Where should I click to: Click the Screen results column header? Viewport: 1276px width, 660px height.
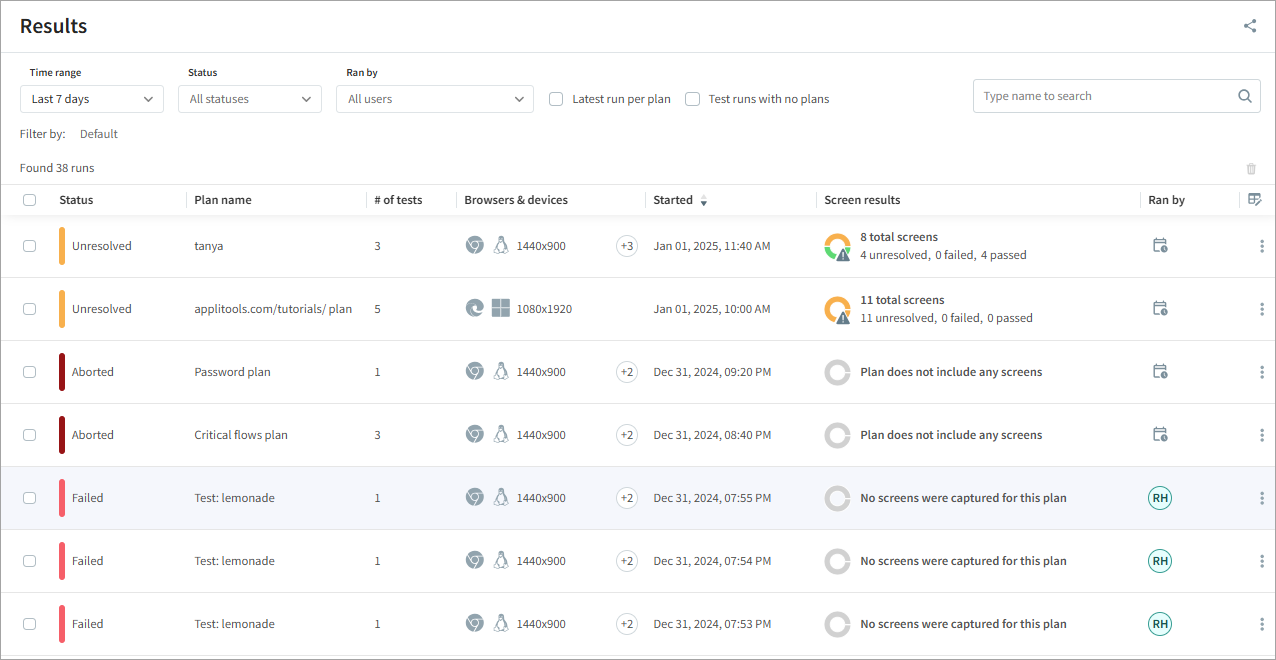pos(862,200)
